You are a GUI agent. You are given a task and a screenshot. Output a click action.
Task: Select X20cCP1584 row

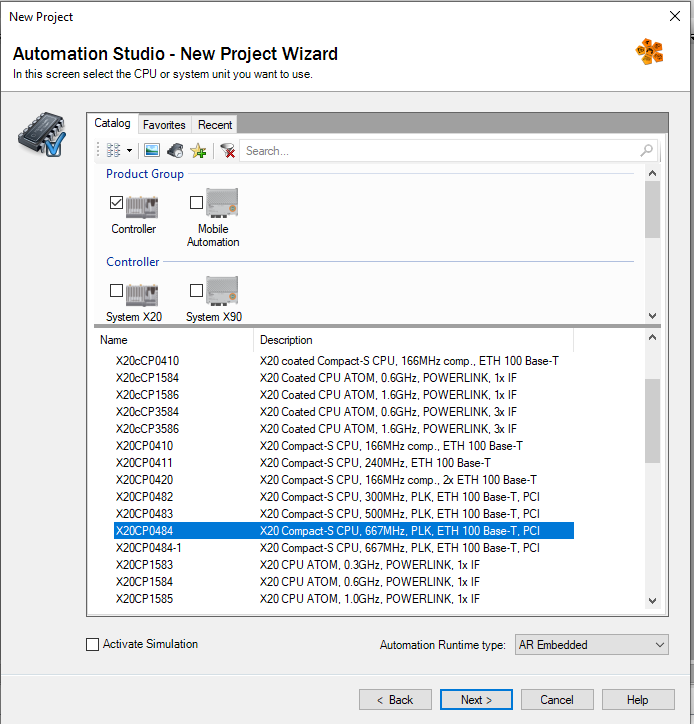344,378
